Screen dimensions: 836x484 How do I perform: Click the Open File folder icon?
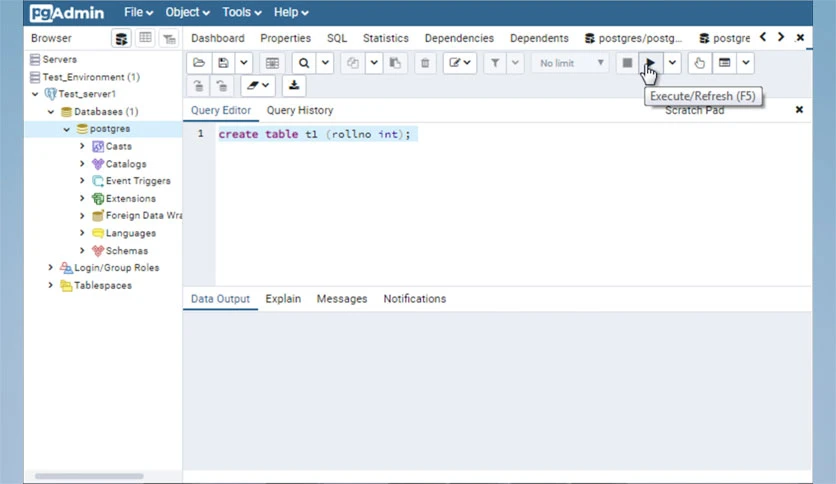point(199,63)
